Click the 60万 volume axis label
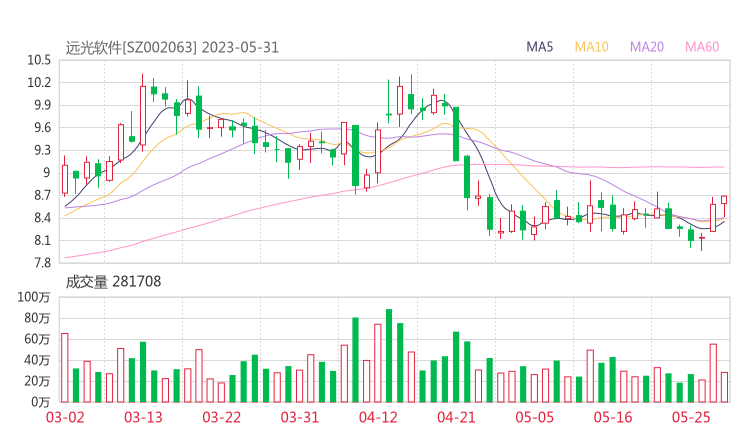Viewport: 740px width, 440px height. (x=37, y=339)
